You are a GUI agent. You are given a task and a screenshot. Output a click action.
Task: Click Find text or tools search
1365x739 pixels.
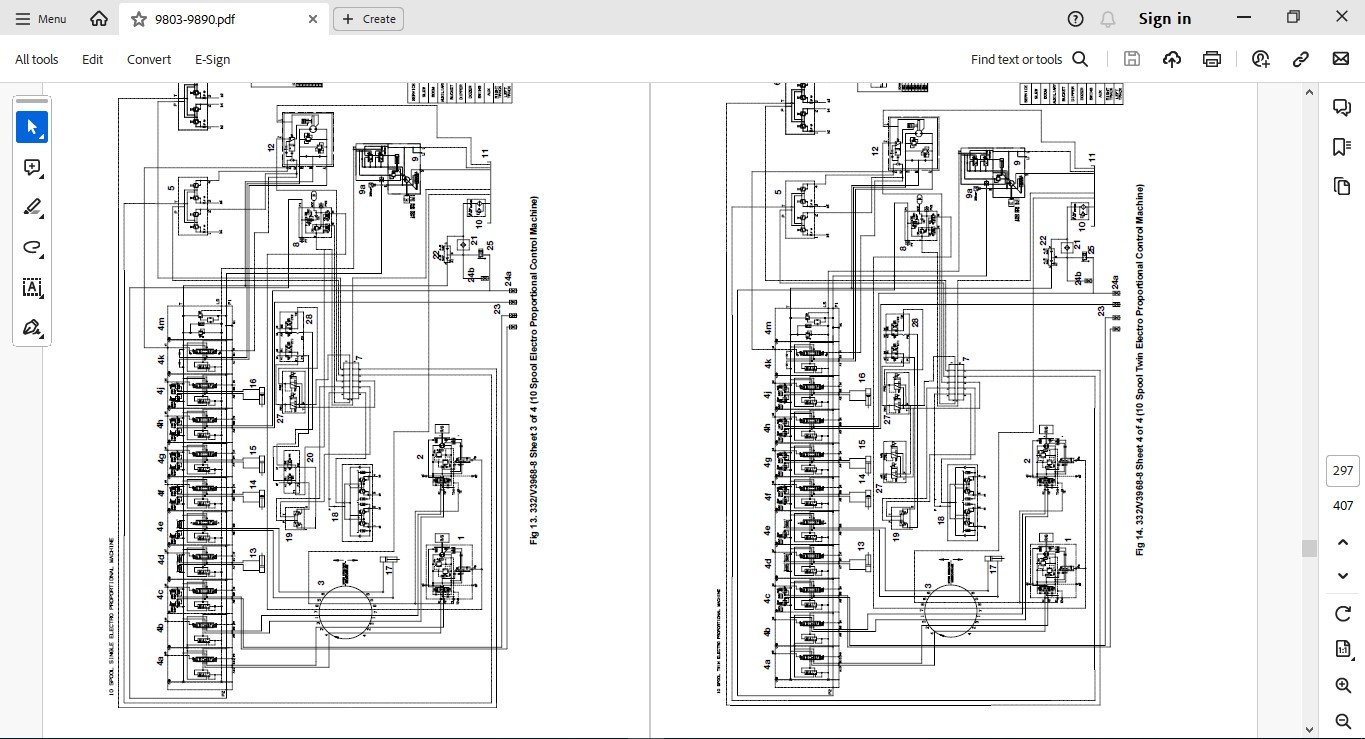click(1029, 59)
